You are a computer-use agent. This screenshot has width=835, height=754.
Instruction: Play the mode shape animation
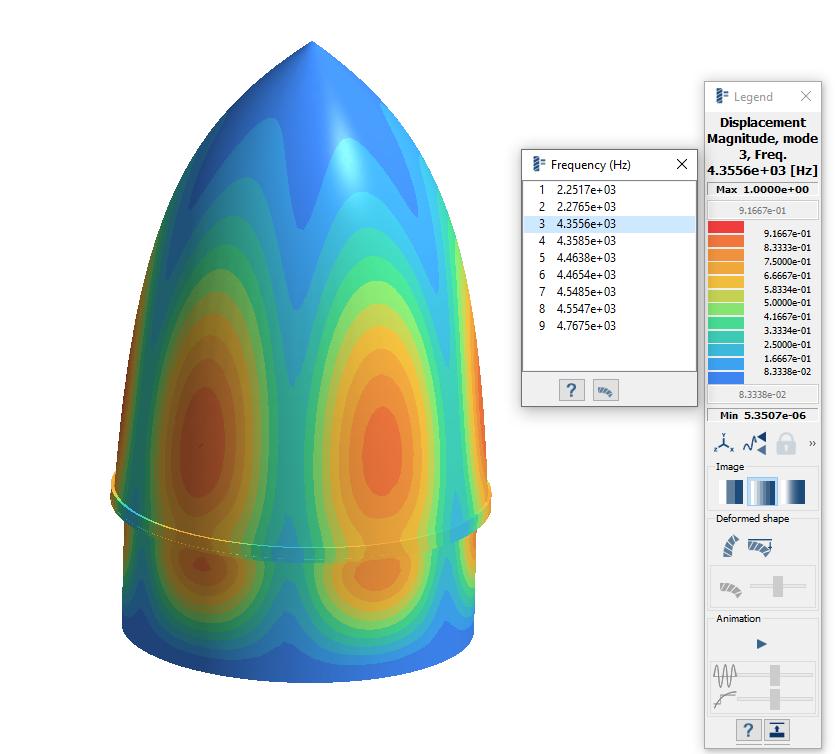tap(762, 644)
